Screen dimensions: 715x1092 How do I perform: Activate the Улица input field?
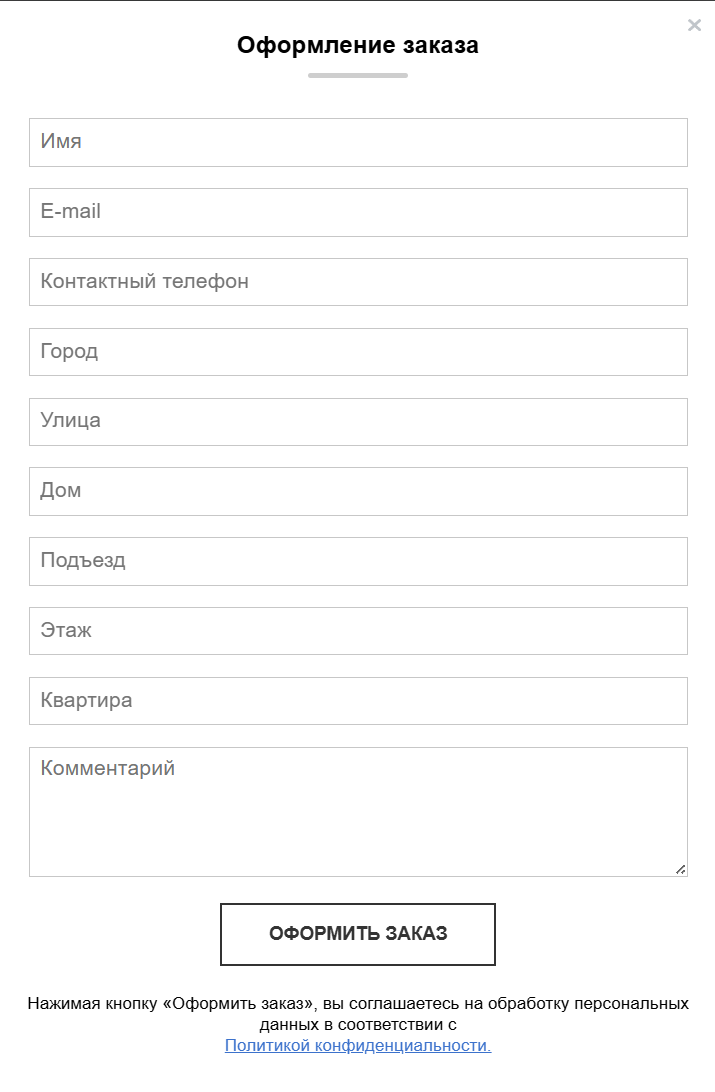(x=358, y=421)
